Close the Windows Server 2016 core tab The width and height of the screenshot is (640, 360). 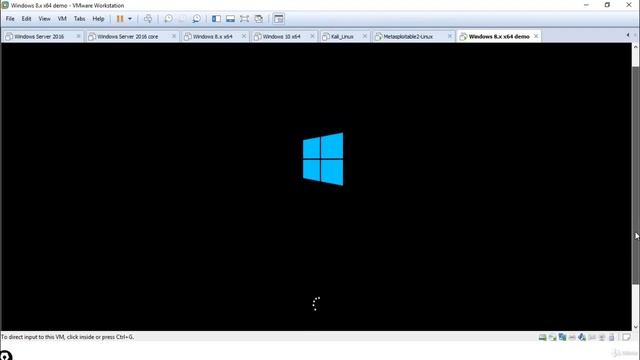tap(173, 36)
